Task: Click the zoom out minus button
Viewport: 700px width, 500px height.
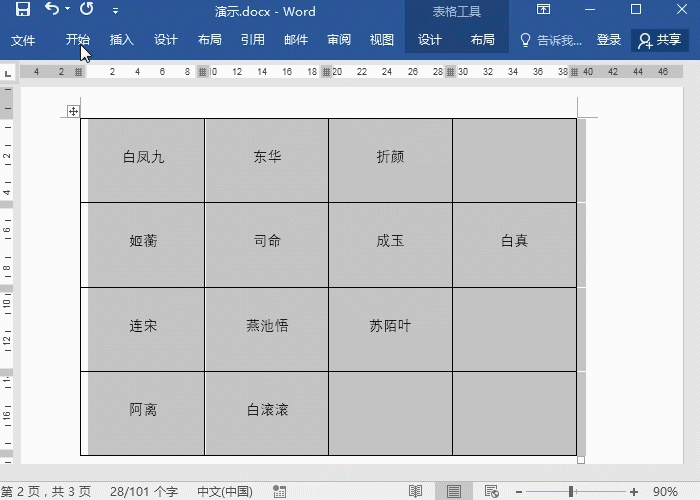Action: coord(519,492)
